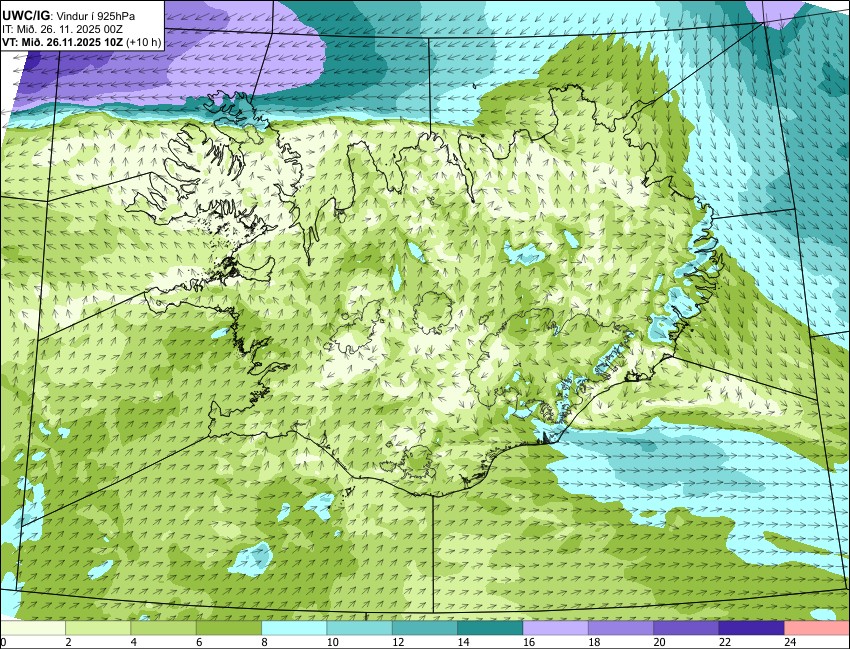
Task: Select the dark teal 14–16 legend swatch
Action: 490,628
